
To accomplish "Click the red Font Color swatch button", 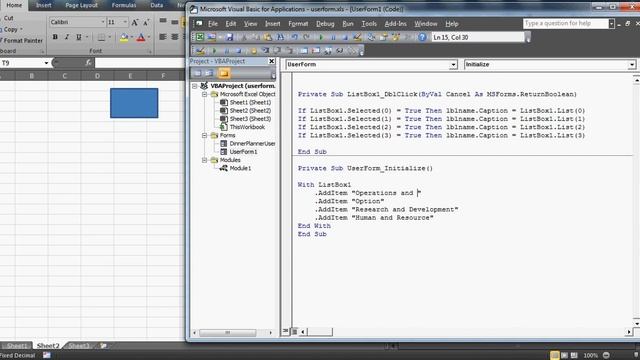I will tap(141, 38).
